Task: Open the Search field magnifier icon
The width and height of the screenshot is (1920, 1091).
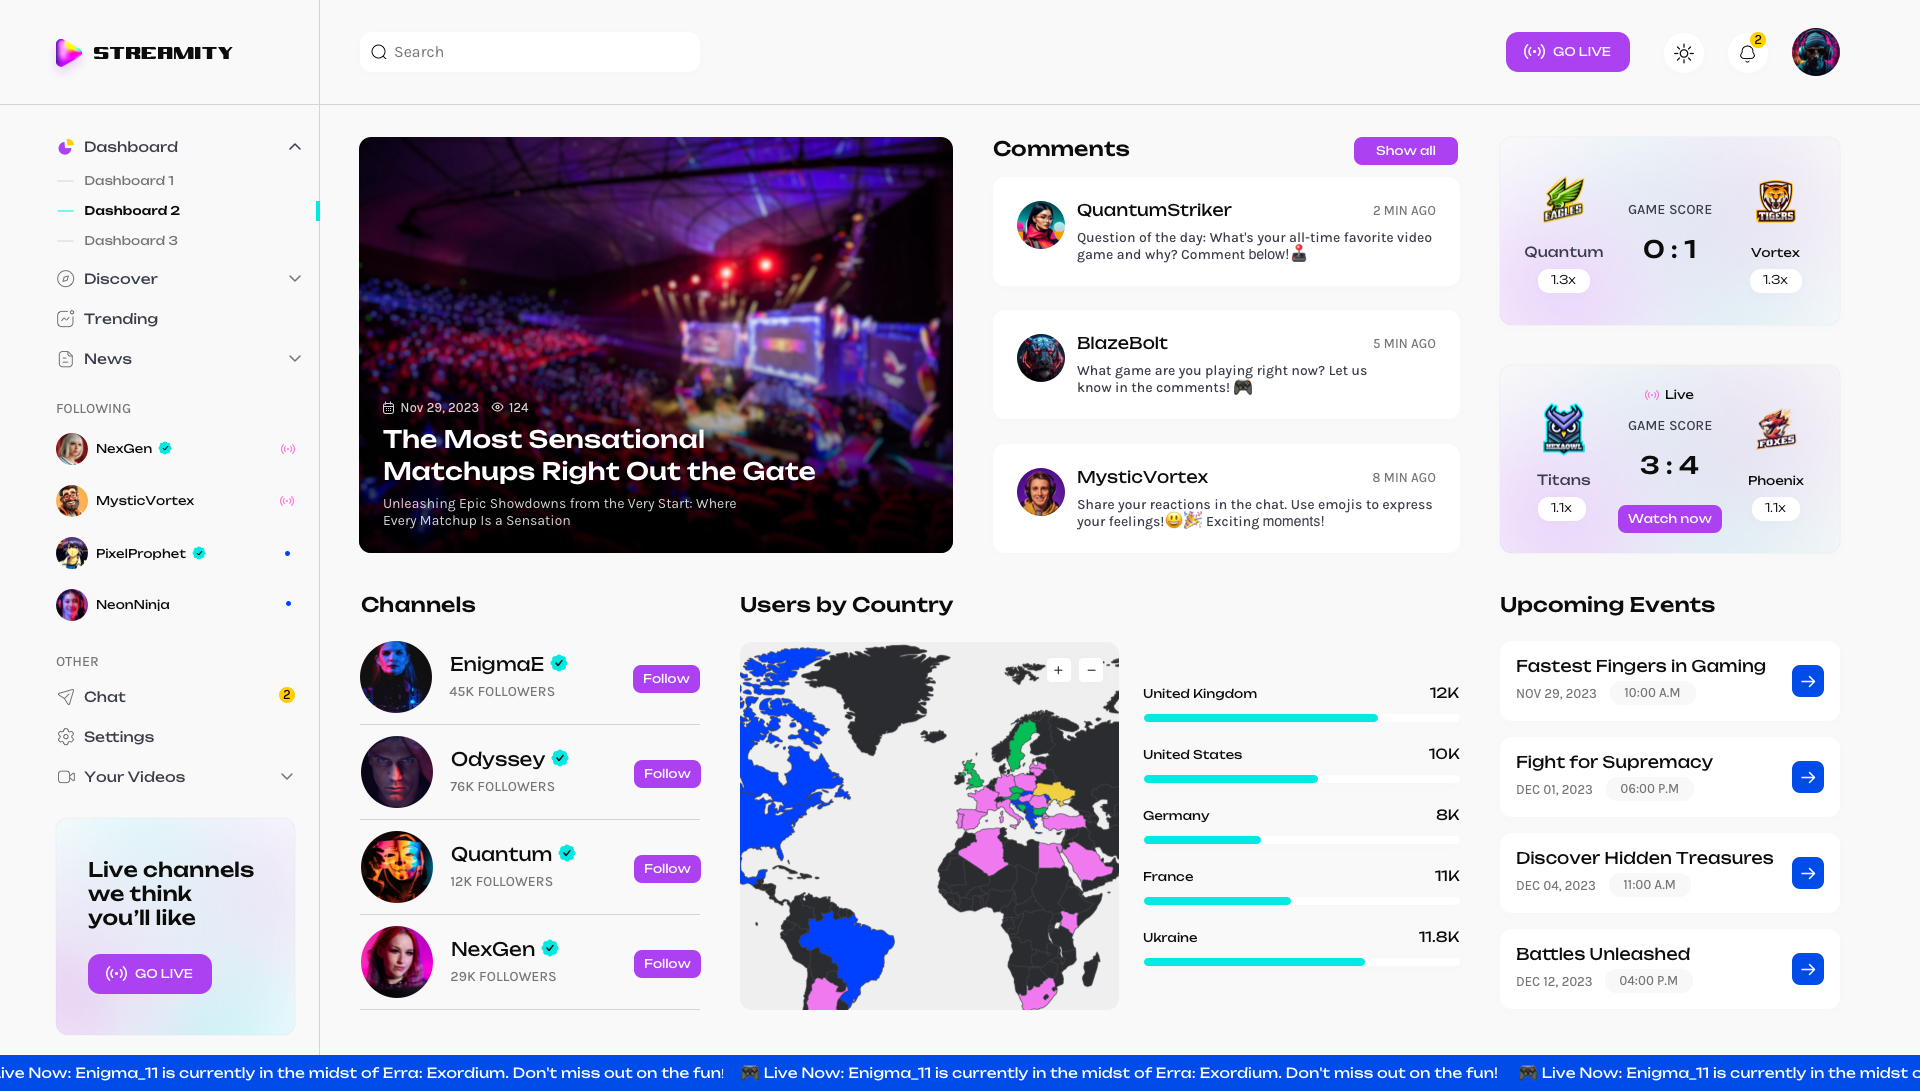Action: pos(379,52)
